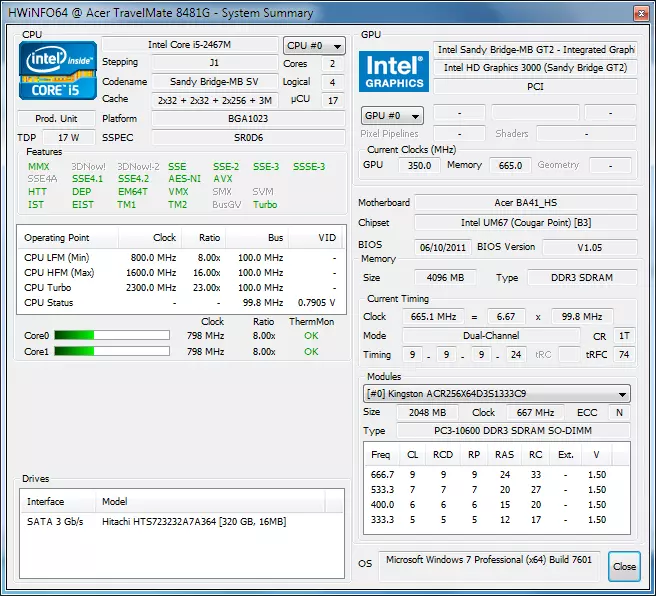Viewport: 656px width, 596px height.
Task: Select the CPU Status row
Action: pyautogui.click(x=181, y=302)
